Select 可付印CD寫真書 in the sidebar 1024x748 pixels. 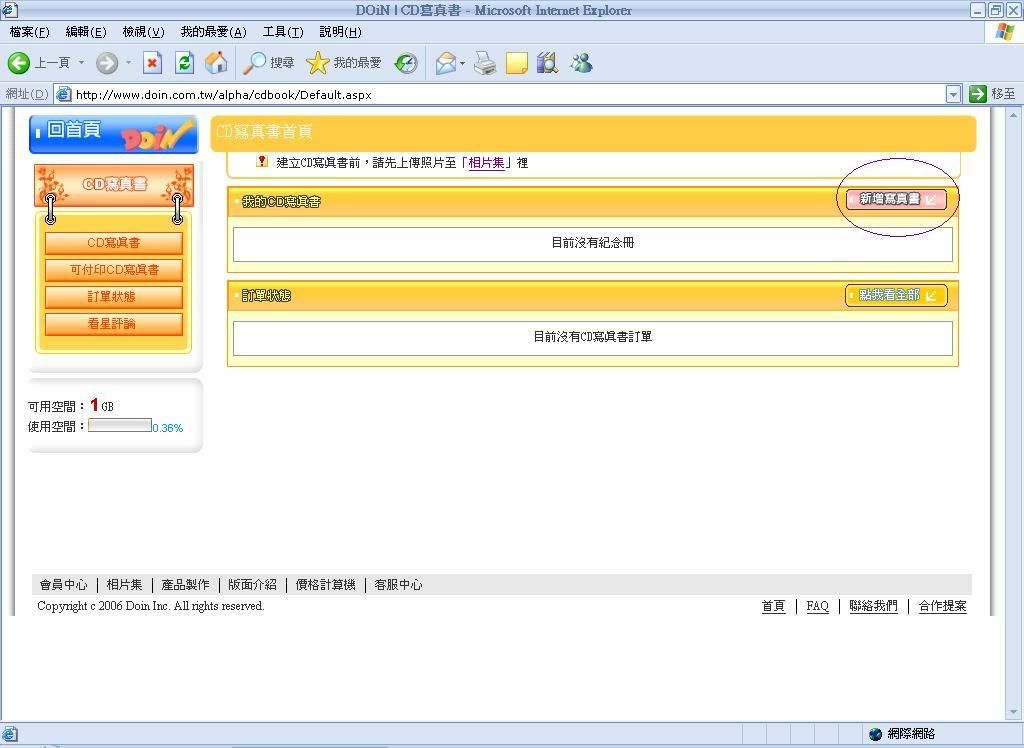pos(114,270)
